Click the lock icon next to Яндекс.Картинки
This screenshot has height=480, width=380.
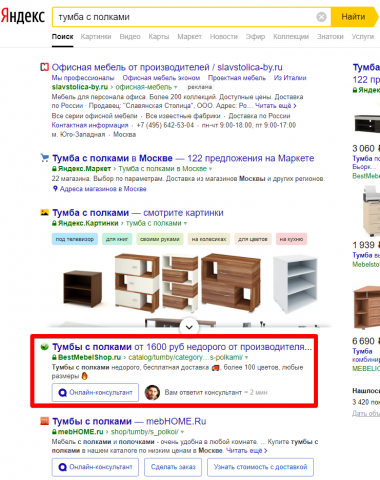pyautogui.click(x=54, y=223)
